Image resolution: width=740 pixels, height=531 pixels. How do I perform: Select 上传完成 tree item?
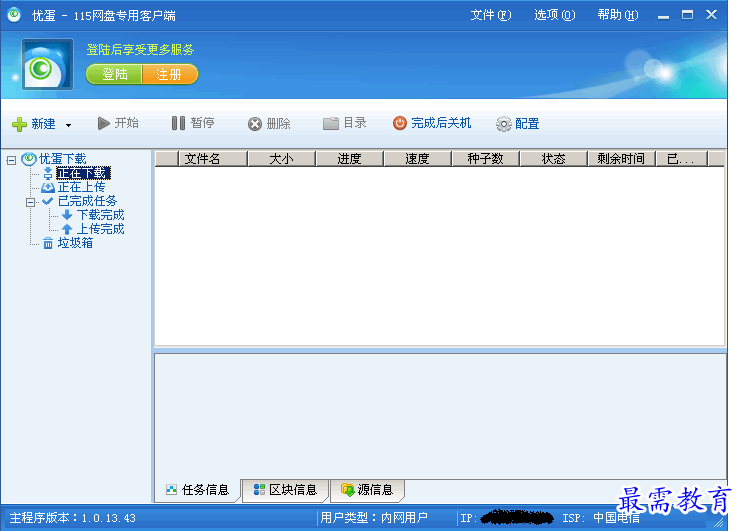(100, 229)
